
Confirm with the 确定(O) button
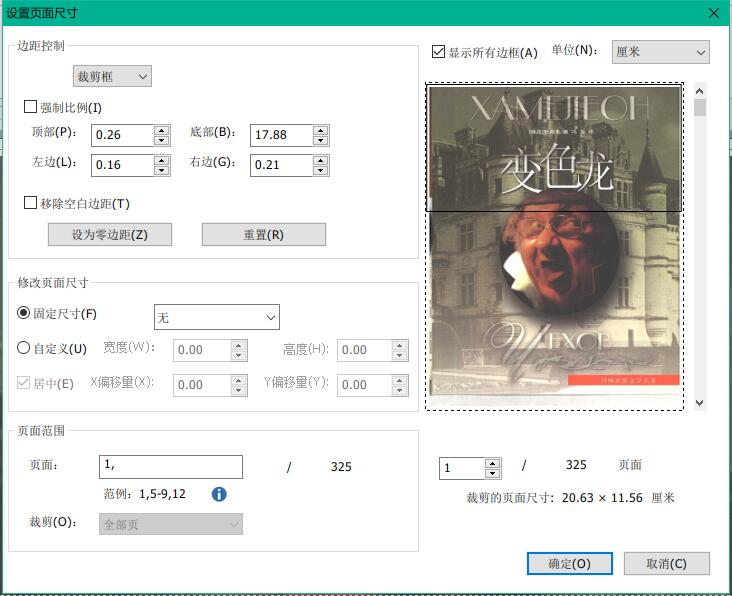pos(570,563)
